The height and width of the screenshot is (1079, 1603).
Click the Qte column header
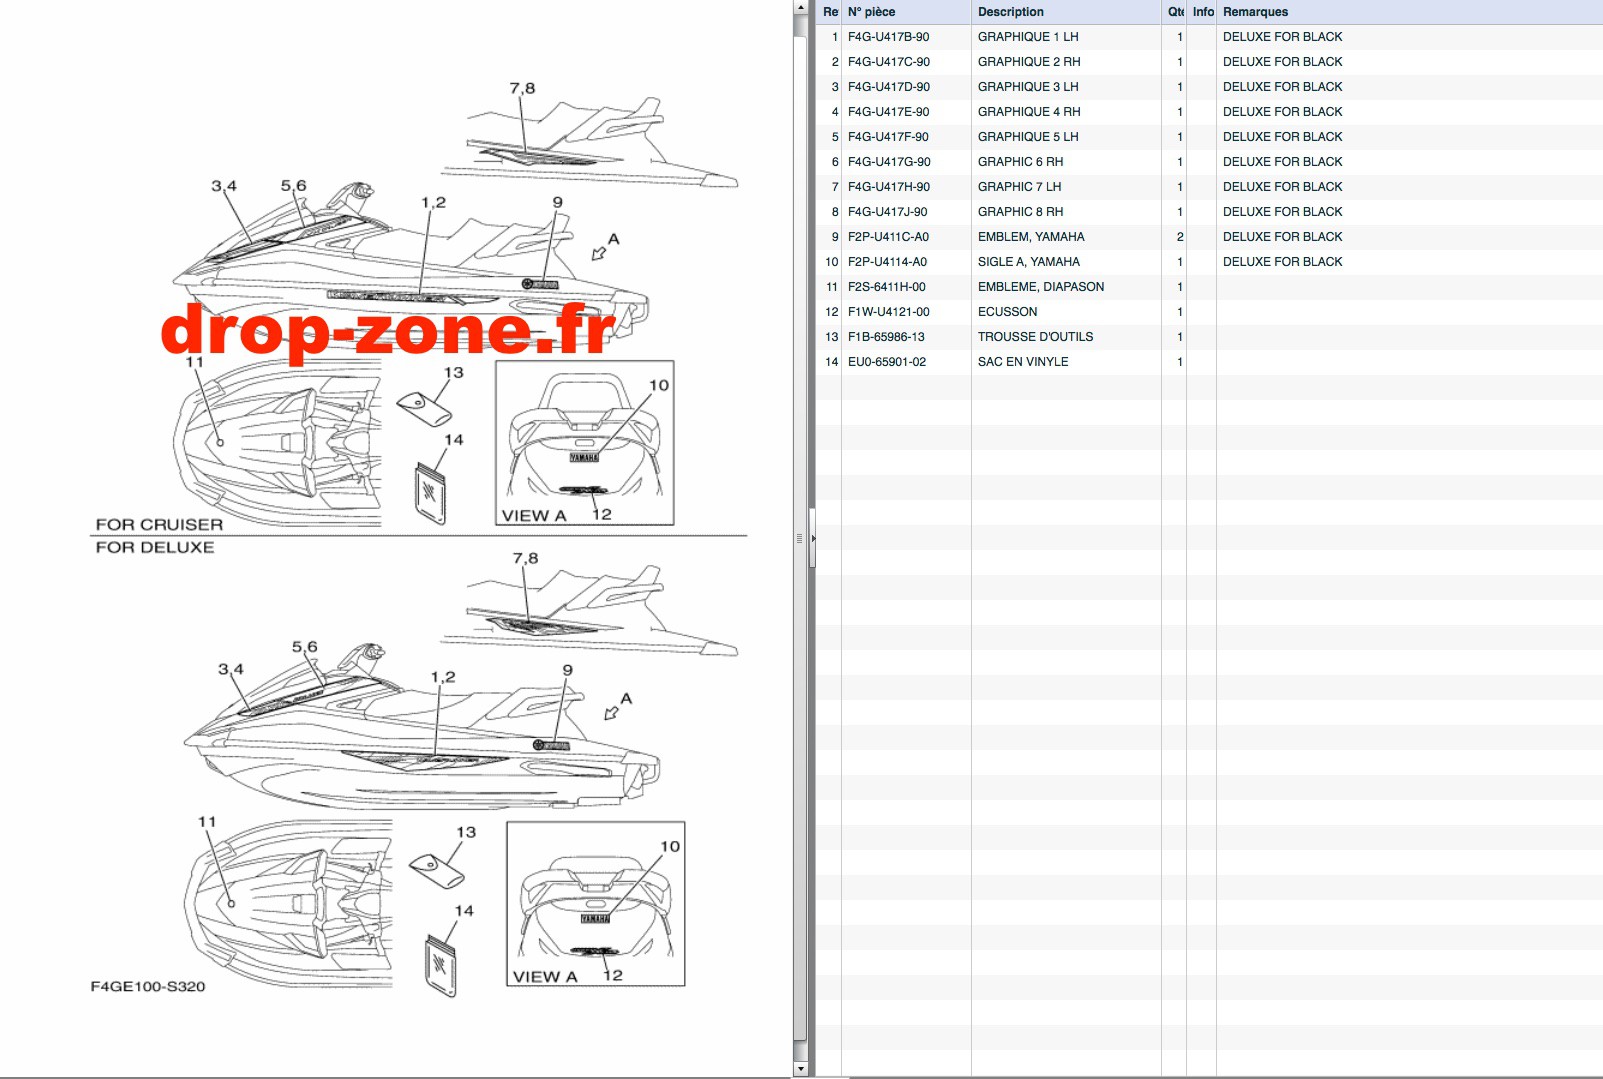pyautogui.click(x=1174, y=12)
